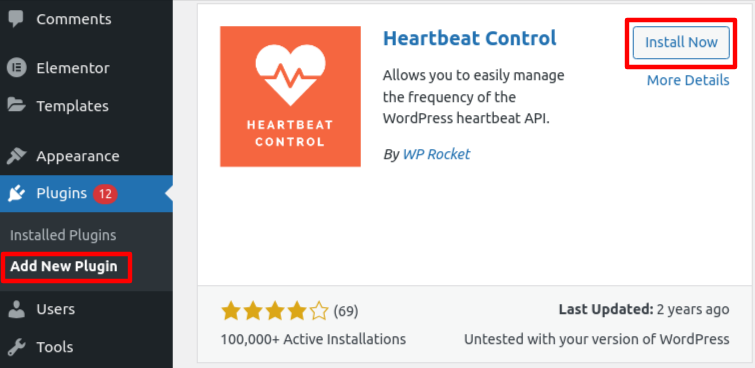View More Details for Heartbeat Control
755x368 pixels.
coord(688,80)
